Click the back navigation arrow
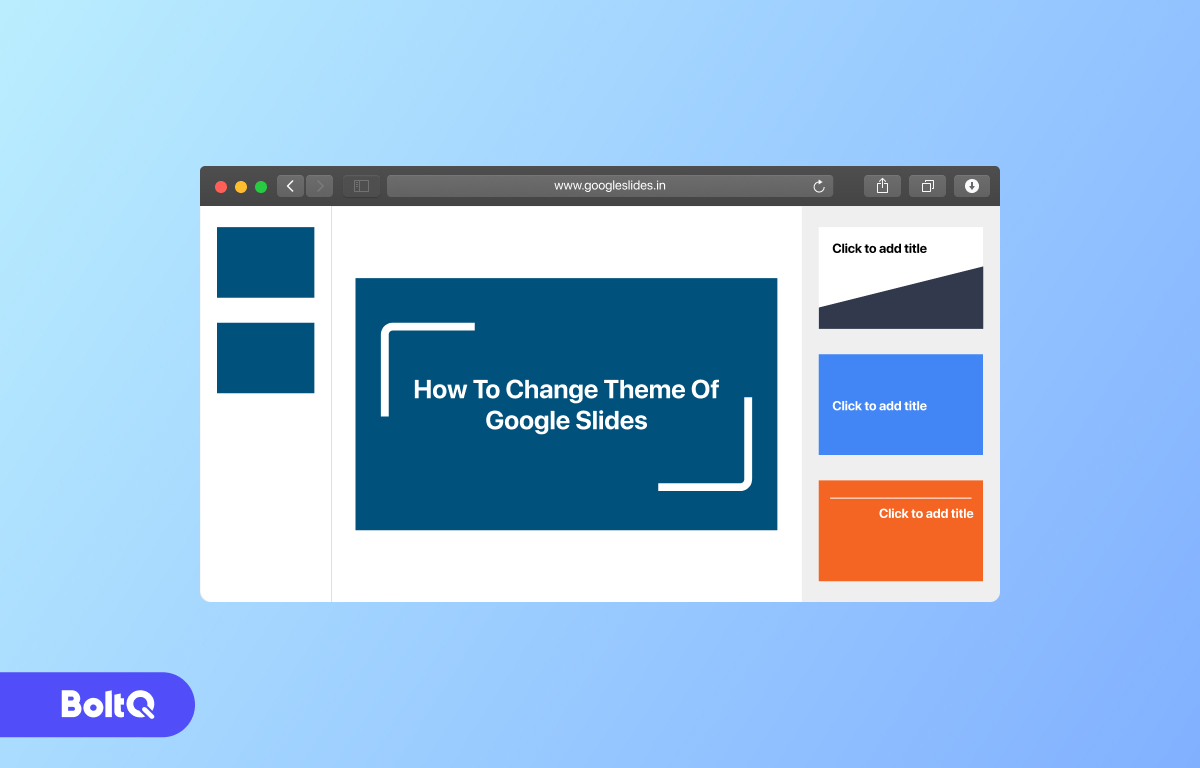The width and height of the screenshot is (1200, 768). 290,185
